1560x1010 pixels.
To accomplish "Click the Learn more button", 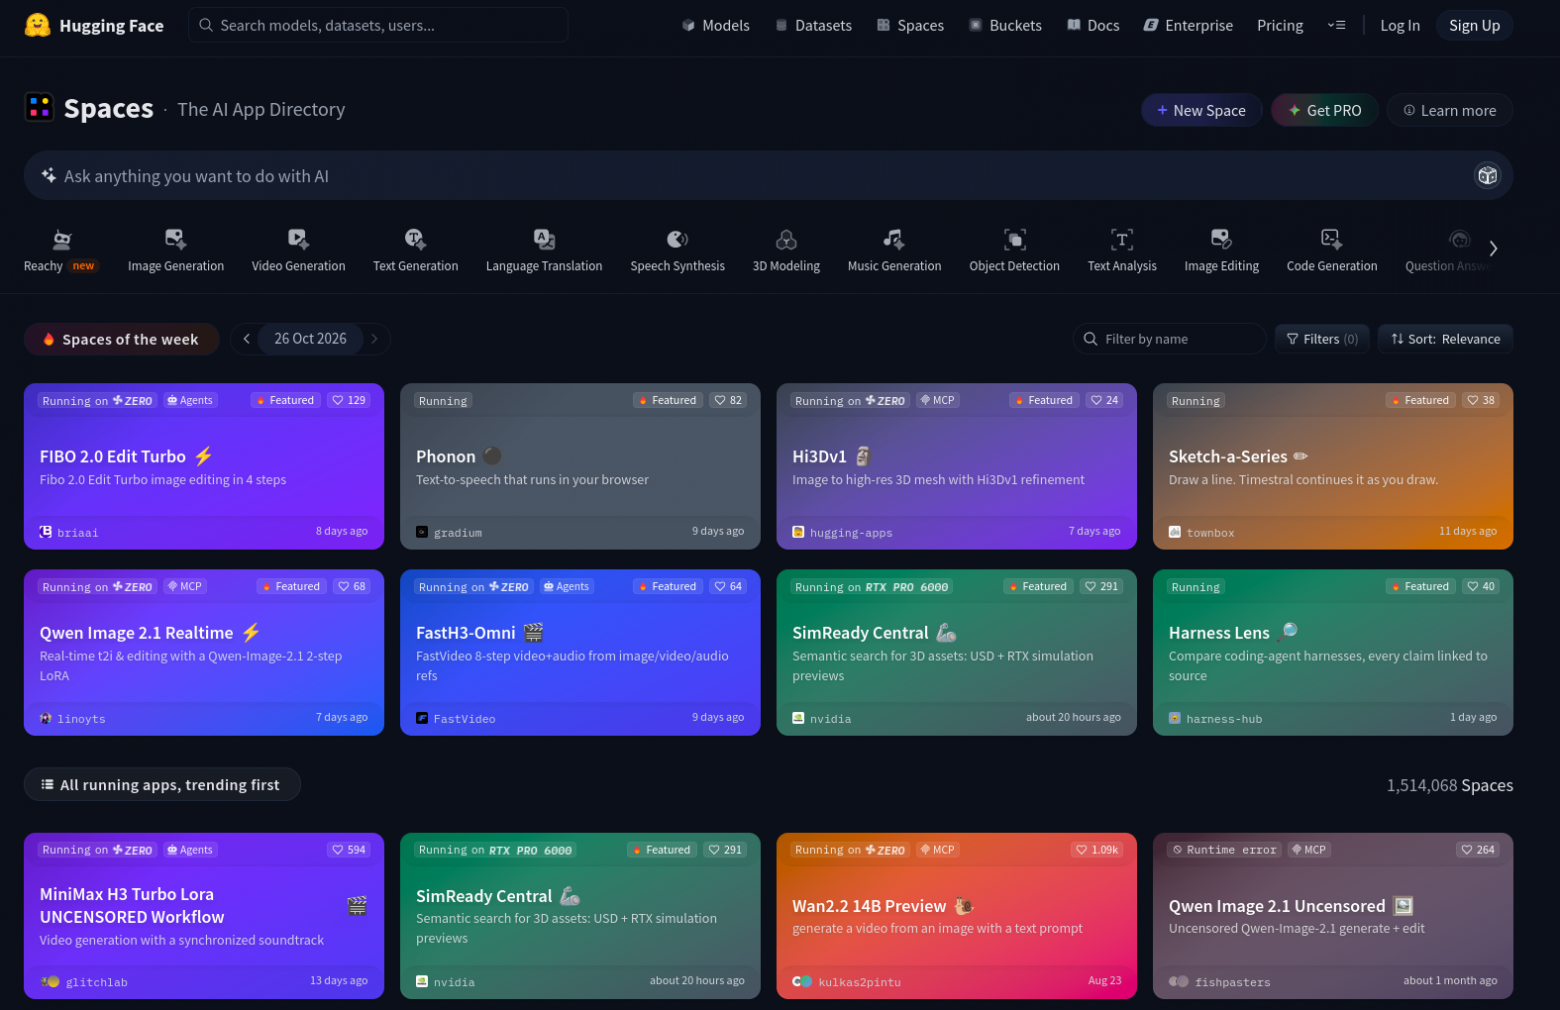I will [x=1449, y=110].
